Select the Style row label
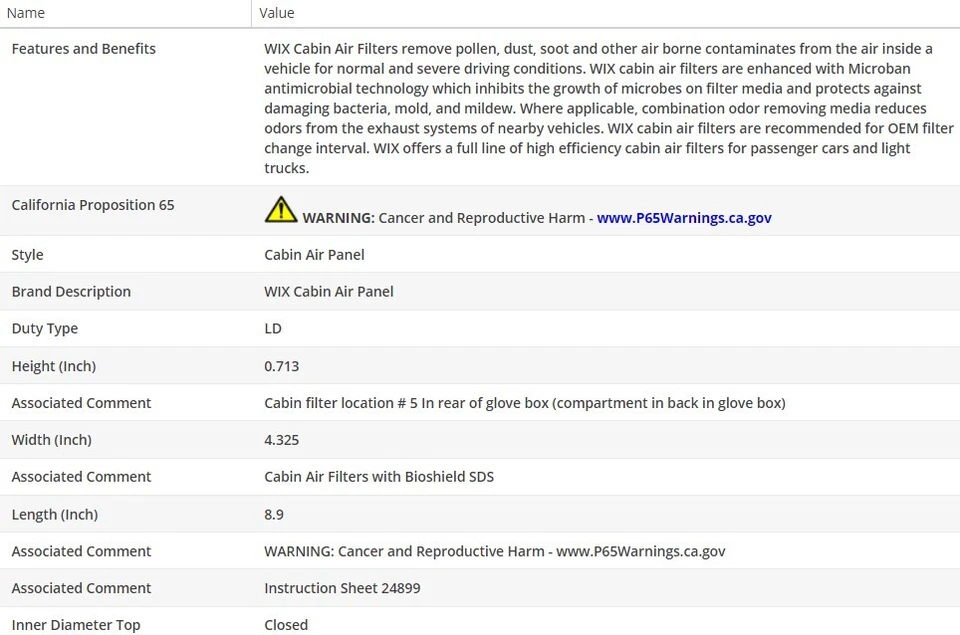This screenshot has width=960, height=635. coord(28,255)
